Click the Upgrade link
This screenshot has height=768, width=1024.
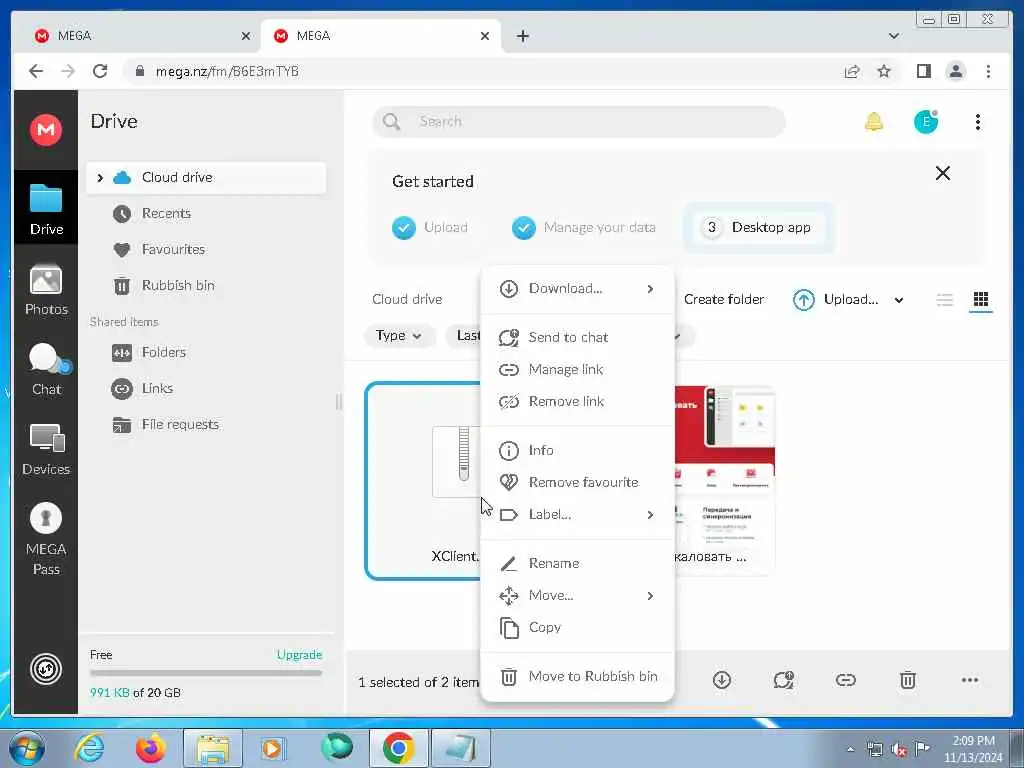(x=299, y=654)
